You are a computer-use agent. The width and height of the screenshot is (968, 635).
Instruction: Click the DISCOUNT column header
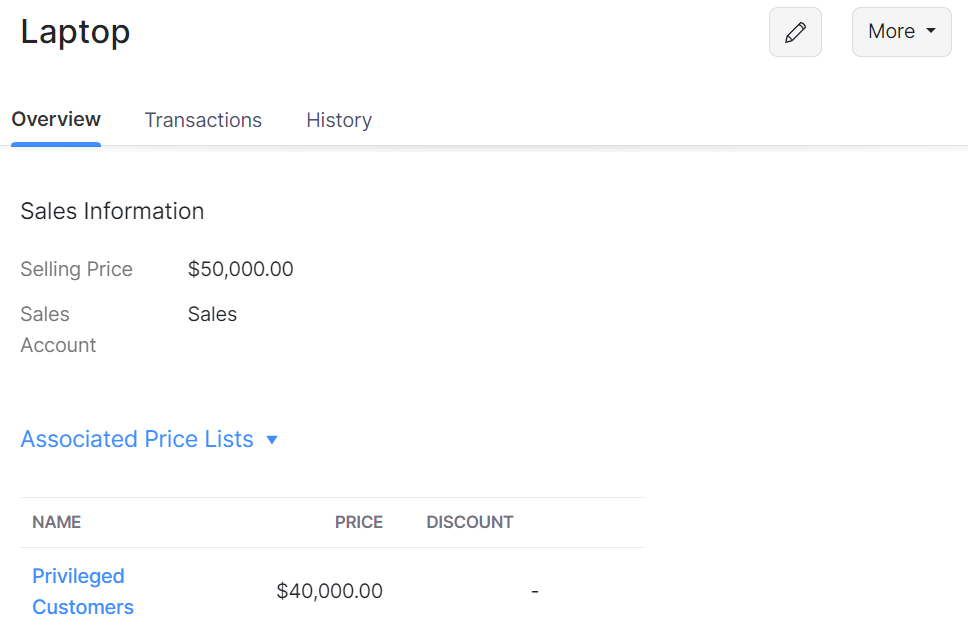pos(470,522)
